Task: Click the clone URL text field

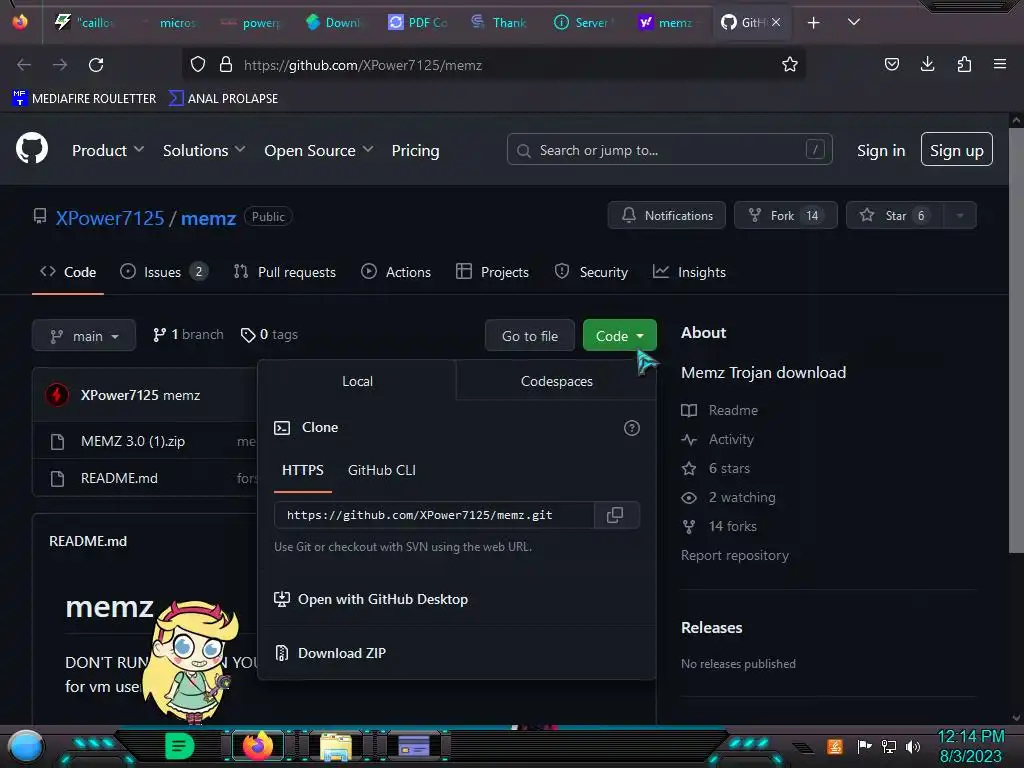Action: [x=434, y=515]
